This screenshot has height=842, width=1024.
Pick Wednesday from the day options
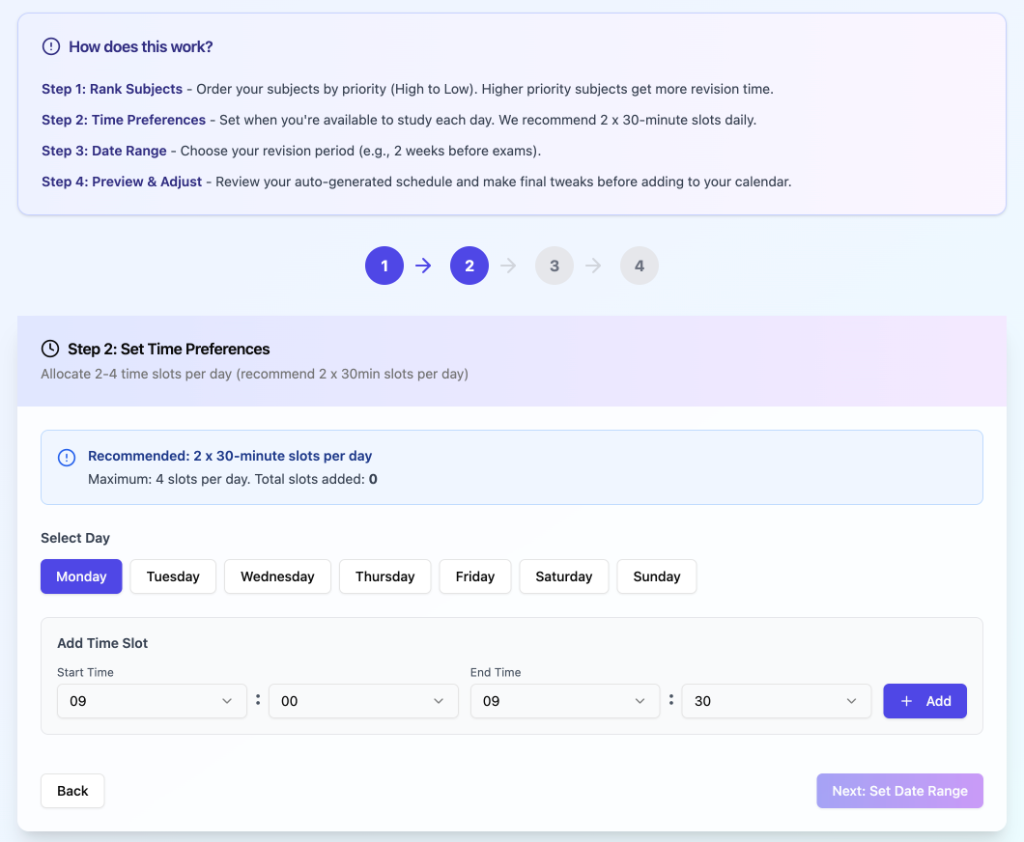[278, 576]
